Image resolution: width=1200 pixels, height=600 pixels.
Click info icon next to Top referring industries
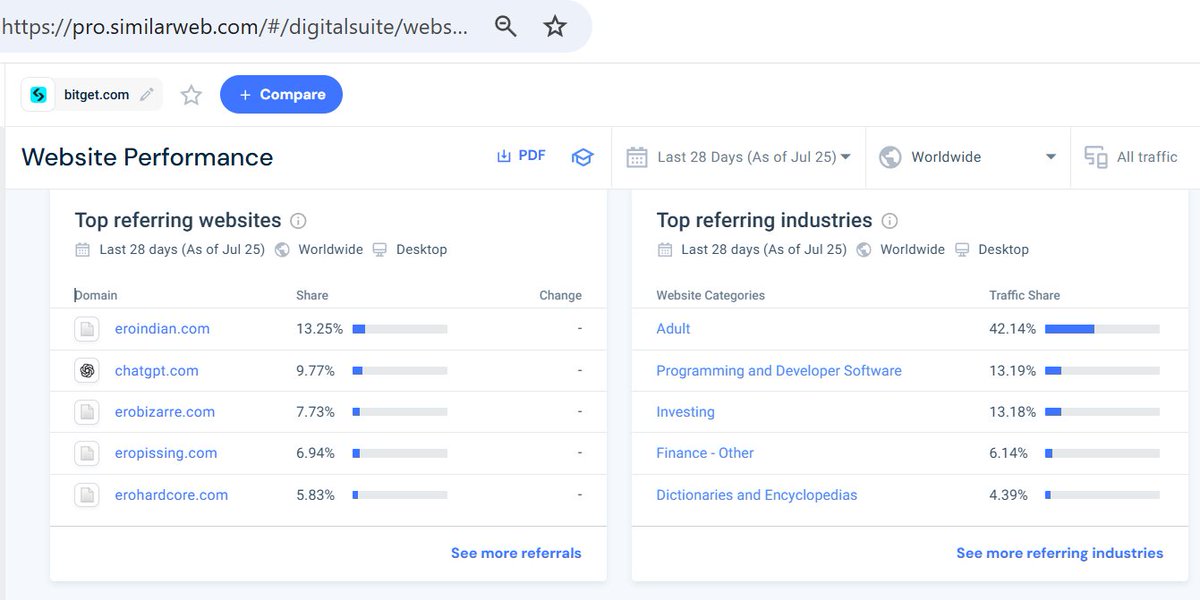pyautogui.click(x=890, y=221)
